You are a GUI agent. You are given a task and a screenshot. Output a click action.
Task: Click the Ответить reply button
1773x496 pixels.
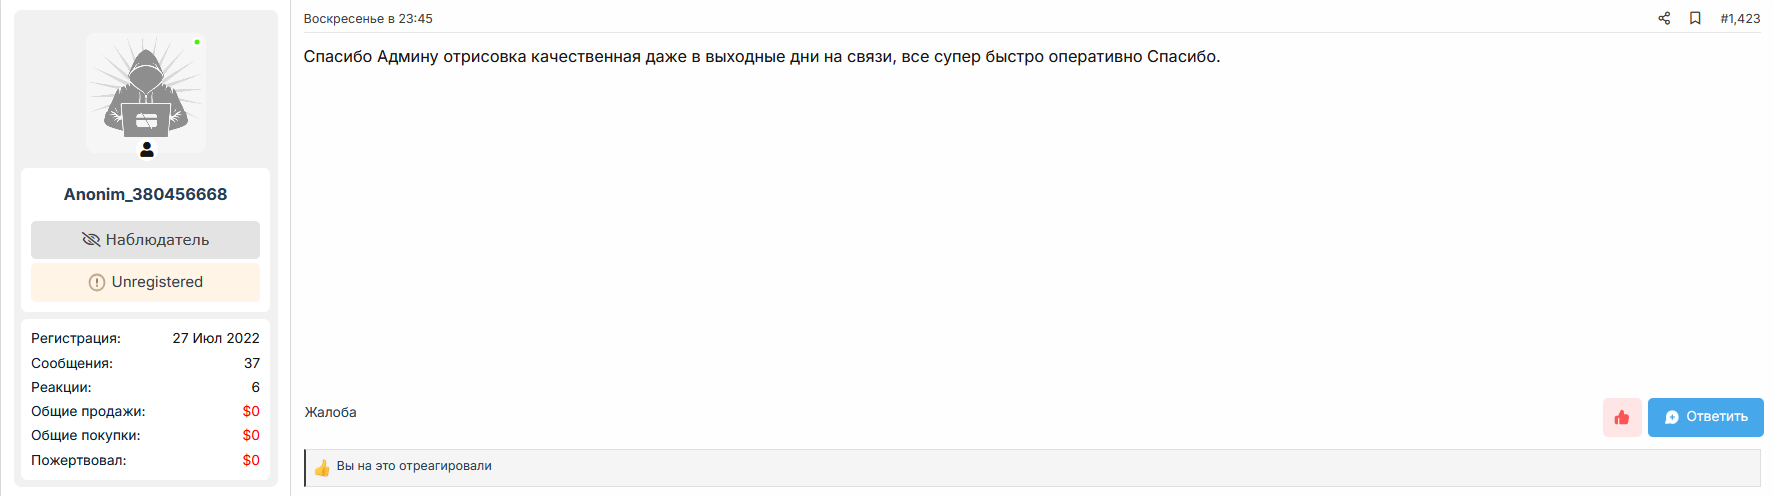(x=1706, y=417)
